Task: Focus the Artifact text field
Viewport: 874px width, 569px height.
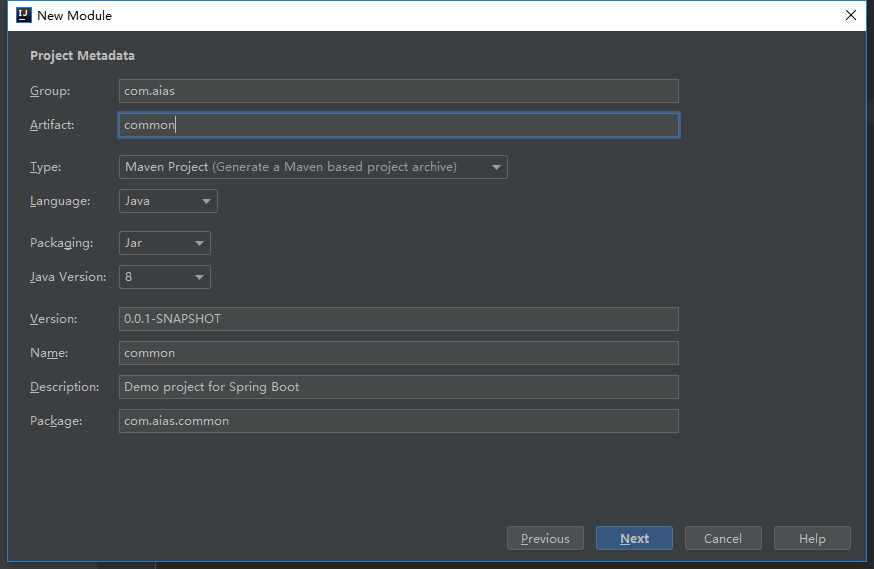Action: pyautogui.click(x=398, y=125)
